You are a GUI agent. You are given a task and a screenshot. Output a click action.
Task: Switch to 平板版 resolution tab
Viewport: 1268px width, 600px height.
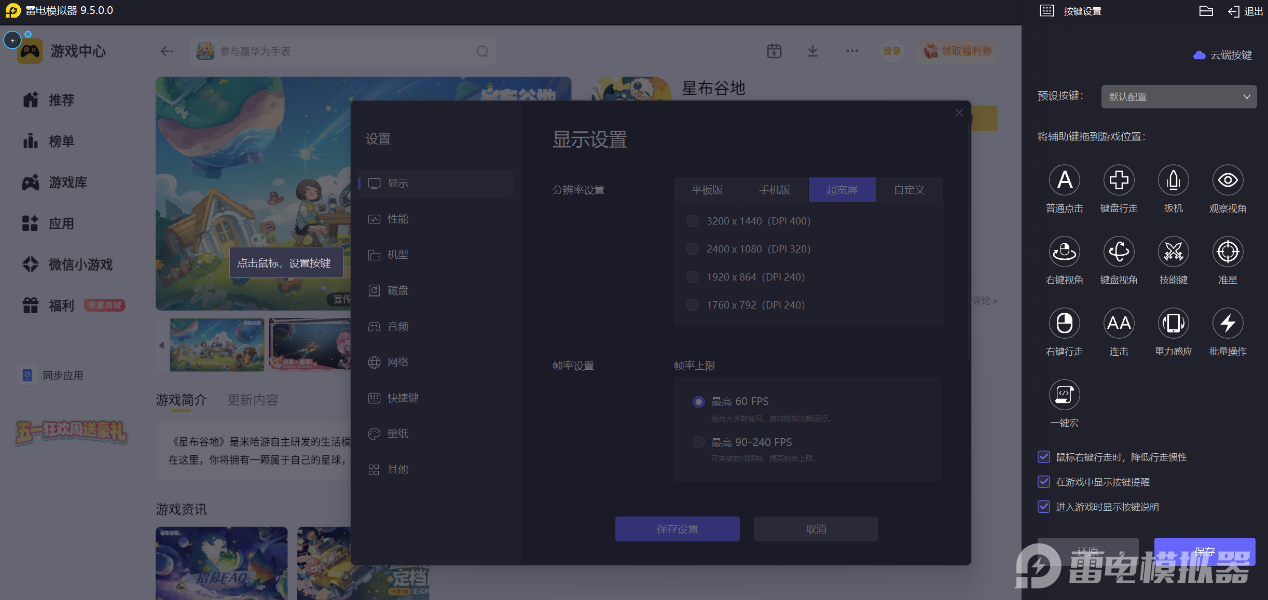[x=708, y=190]
